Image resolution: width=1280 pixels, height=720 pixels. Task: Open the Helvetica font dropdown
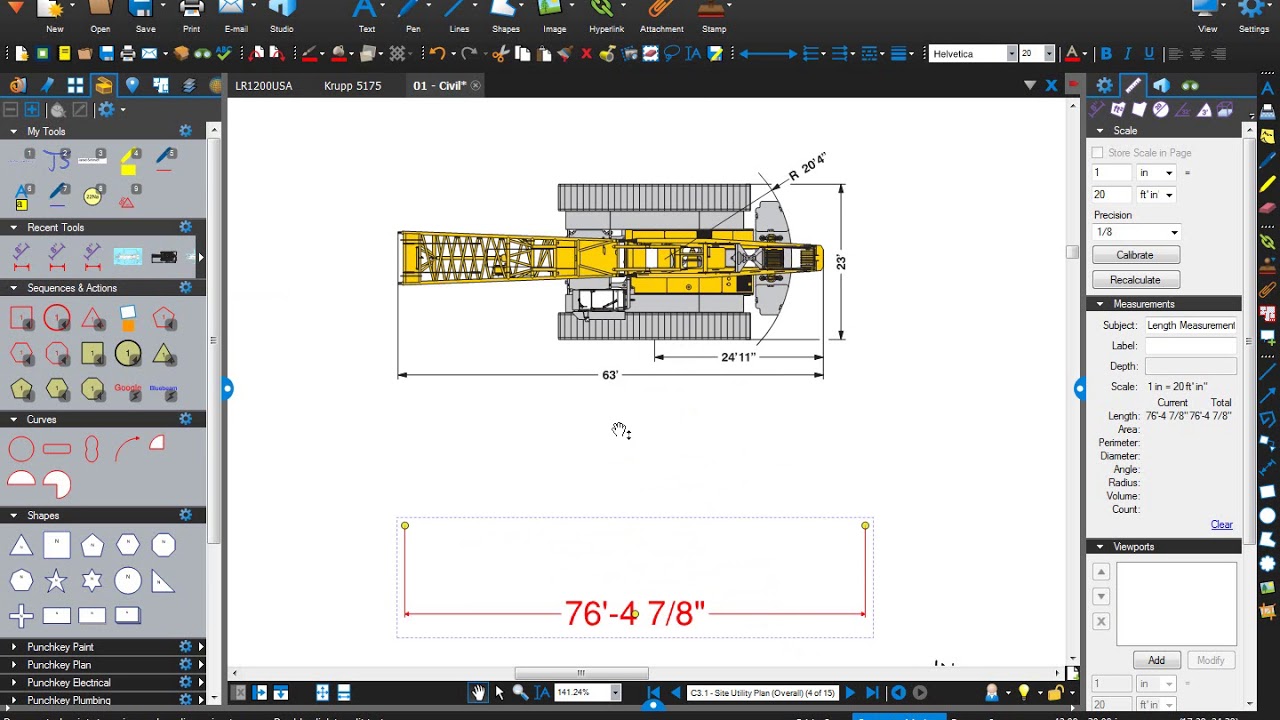[1011, 54]
